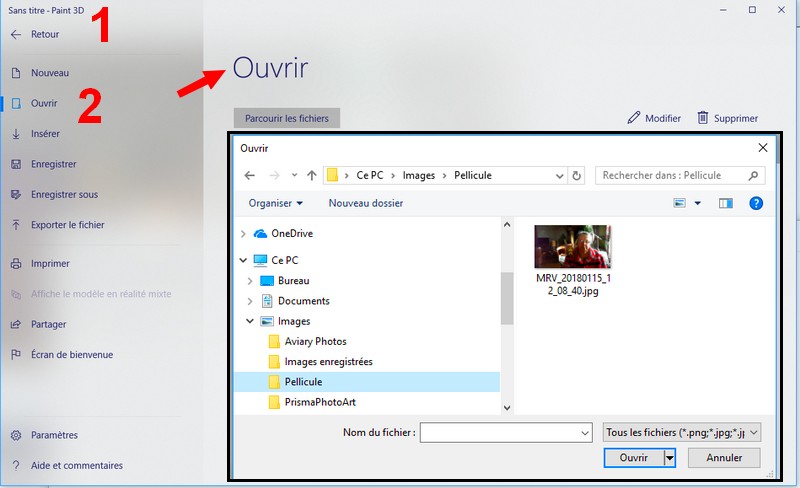Refresh the Pellicule folder view
Image resolution: width=800 pixels, height=488 pixels.
click(x=576, y=176)
